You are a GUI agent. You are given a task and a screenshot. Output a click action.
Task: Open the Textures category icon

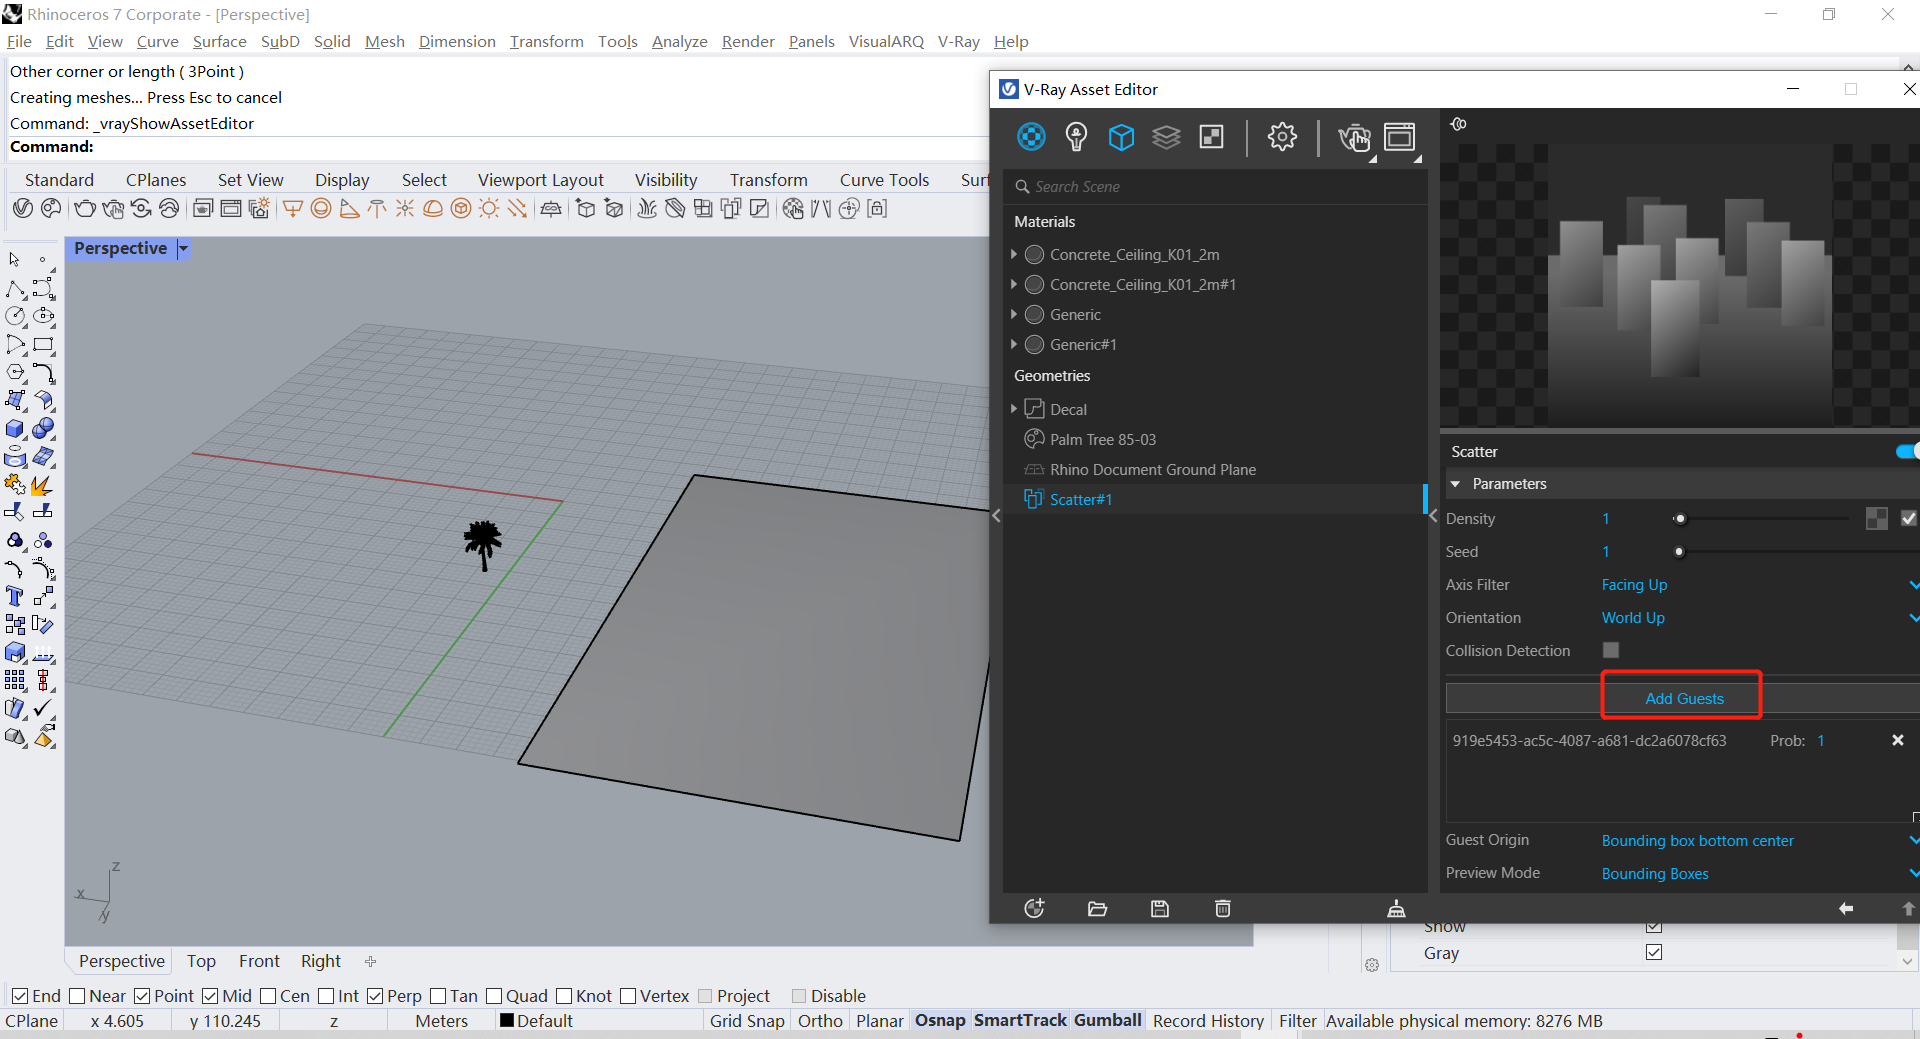click(1211, 137)
